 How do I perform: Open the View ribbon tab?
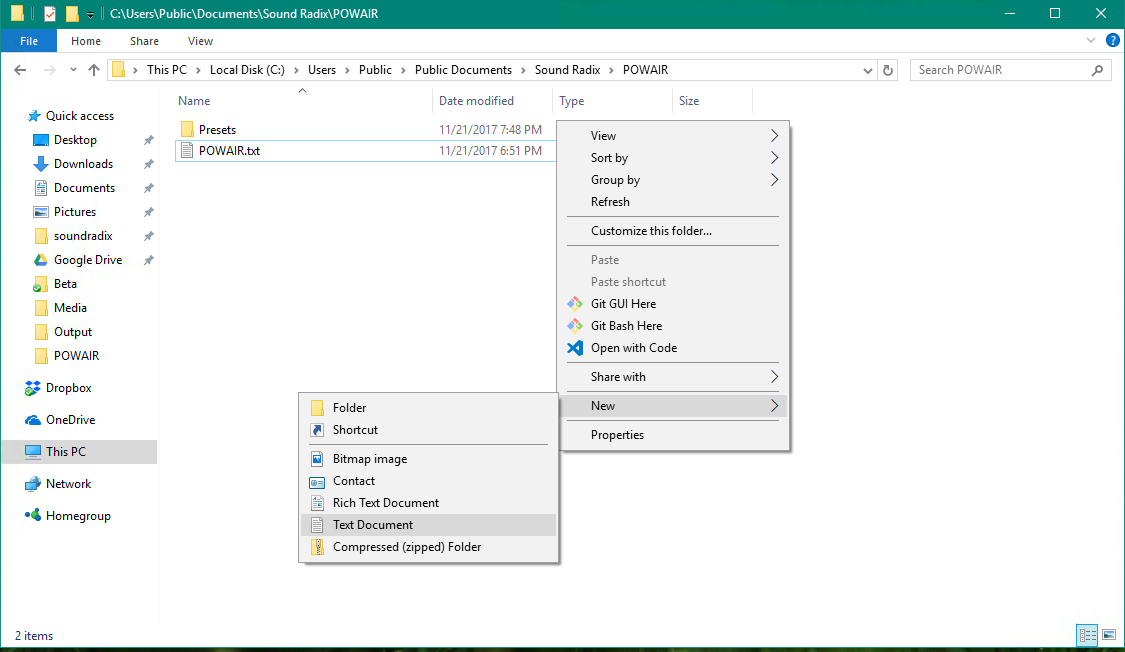coord(200,41)
